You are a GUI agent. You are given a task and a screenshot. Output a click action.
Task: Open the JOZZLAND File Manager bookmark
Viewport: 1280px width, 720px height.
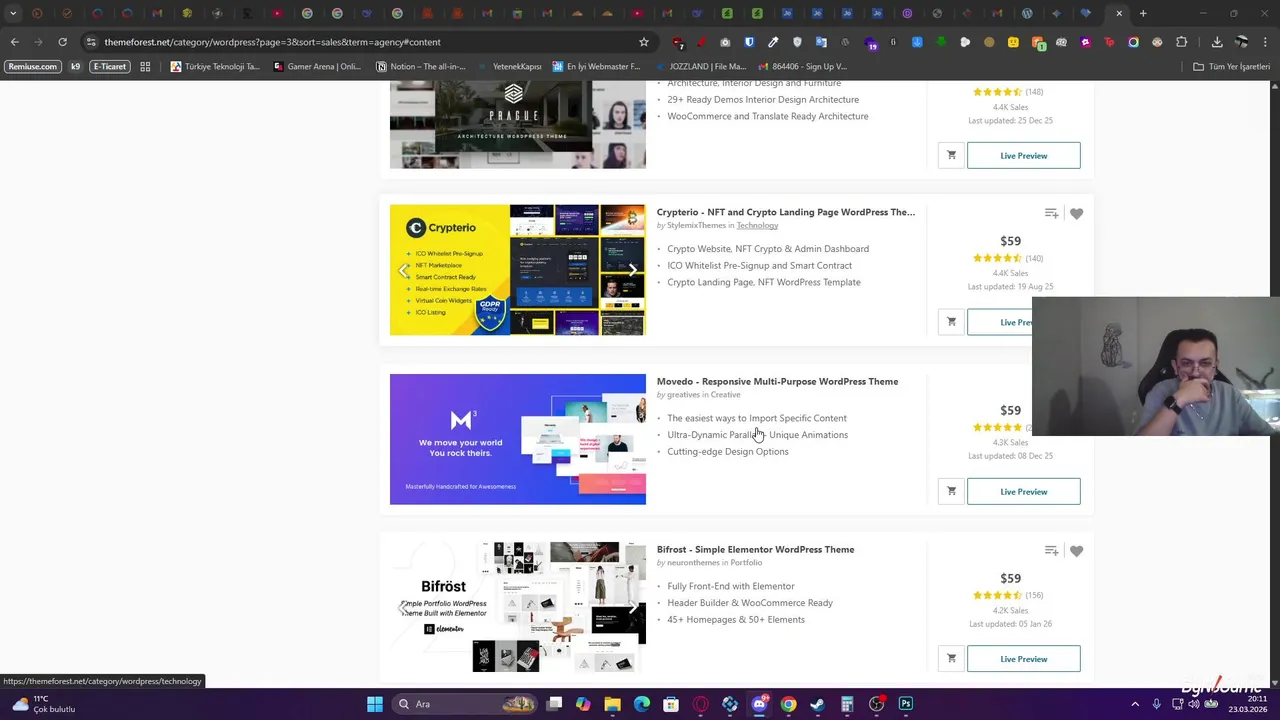(x=699, y=67)
